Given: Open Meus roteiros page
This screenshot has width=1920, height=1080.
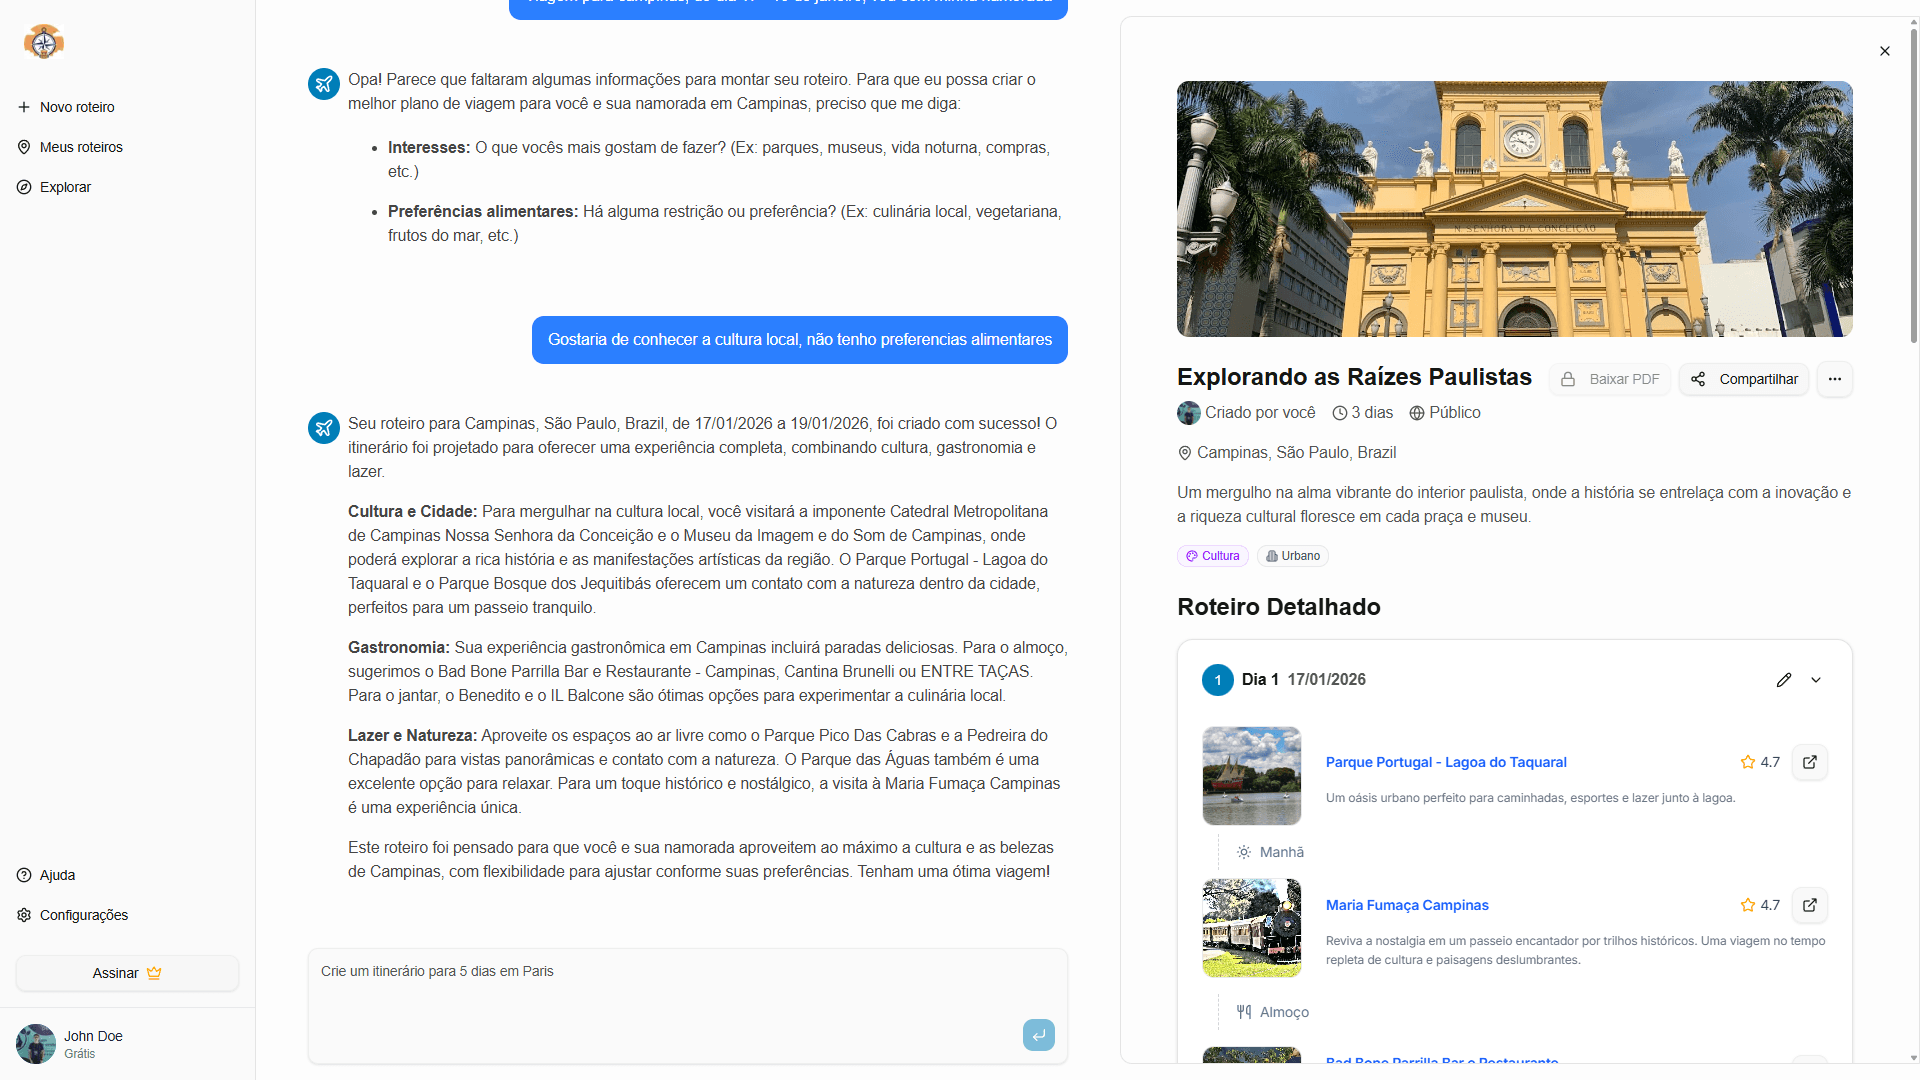Looking at the screenshot, I should [70, 147].
